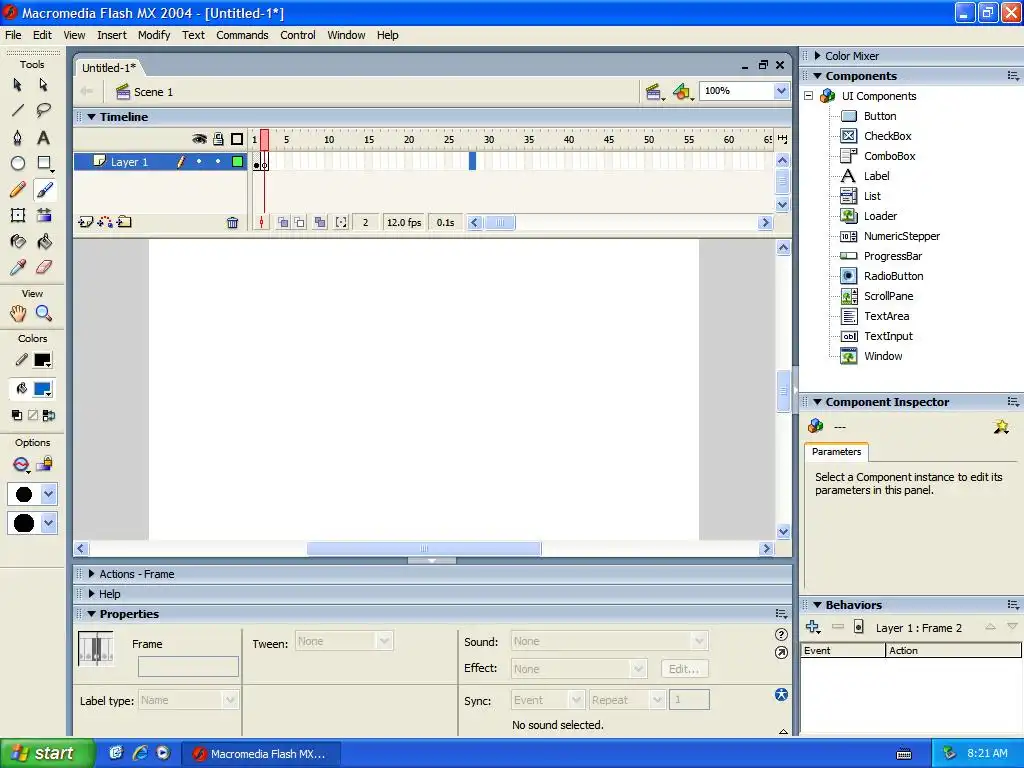This screenshot has width=1024, height=768.
Task: Open the brush size dropdown
Action: [48, 494]
